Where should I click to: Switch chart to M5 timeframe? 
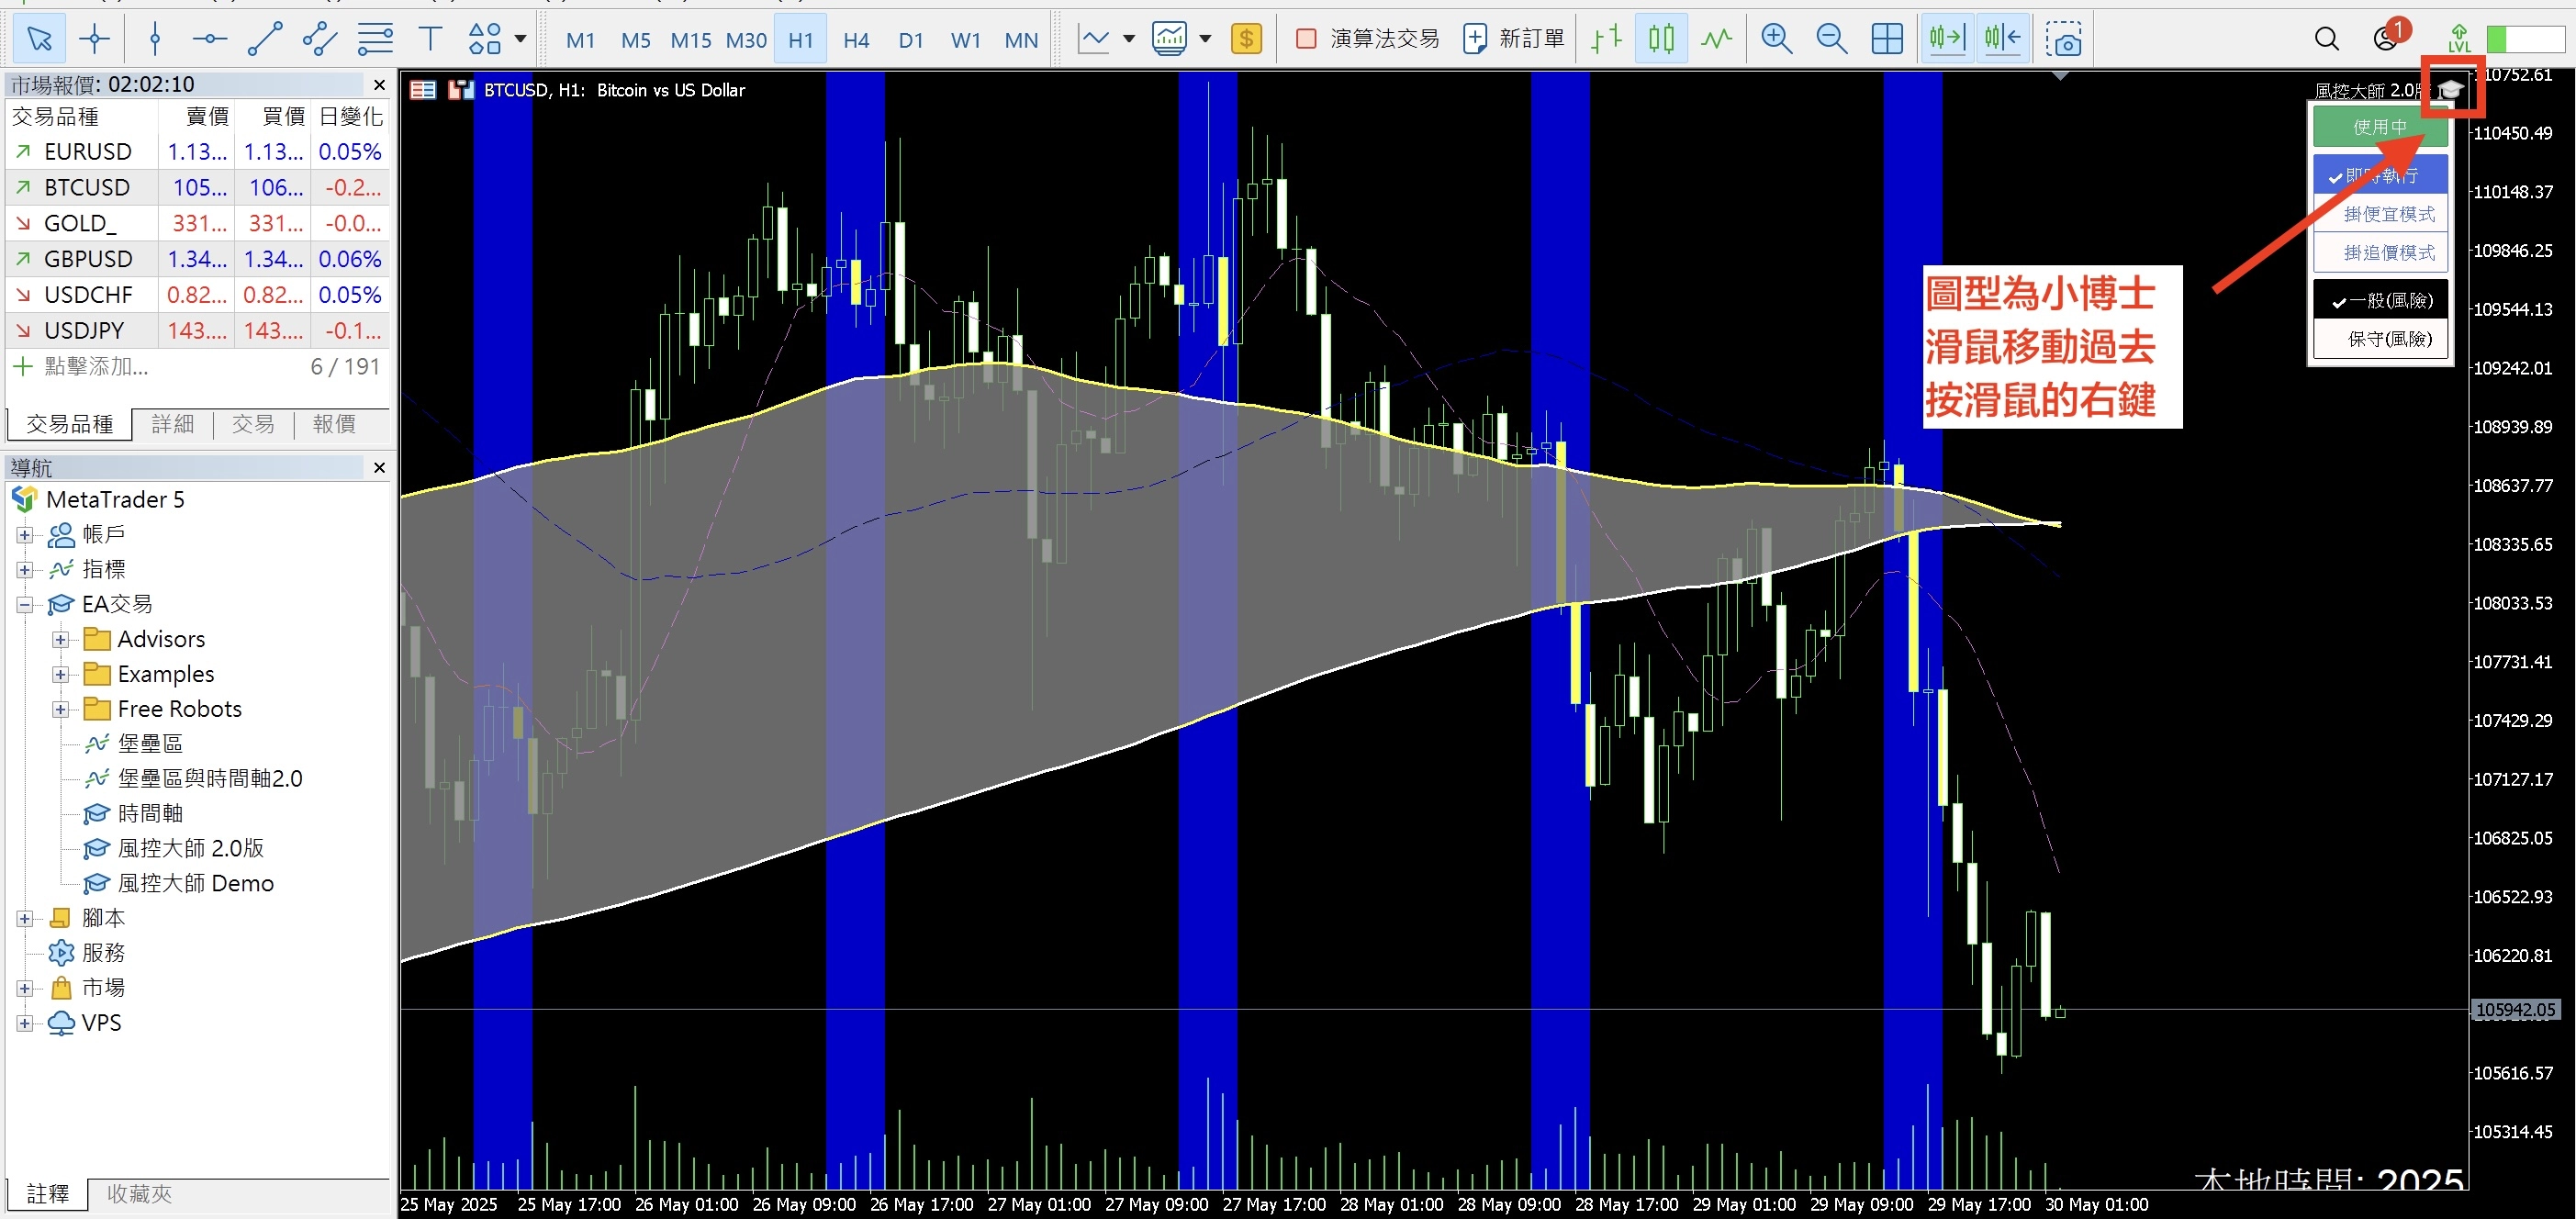point(635,40)
